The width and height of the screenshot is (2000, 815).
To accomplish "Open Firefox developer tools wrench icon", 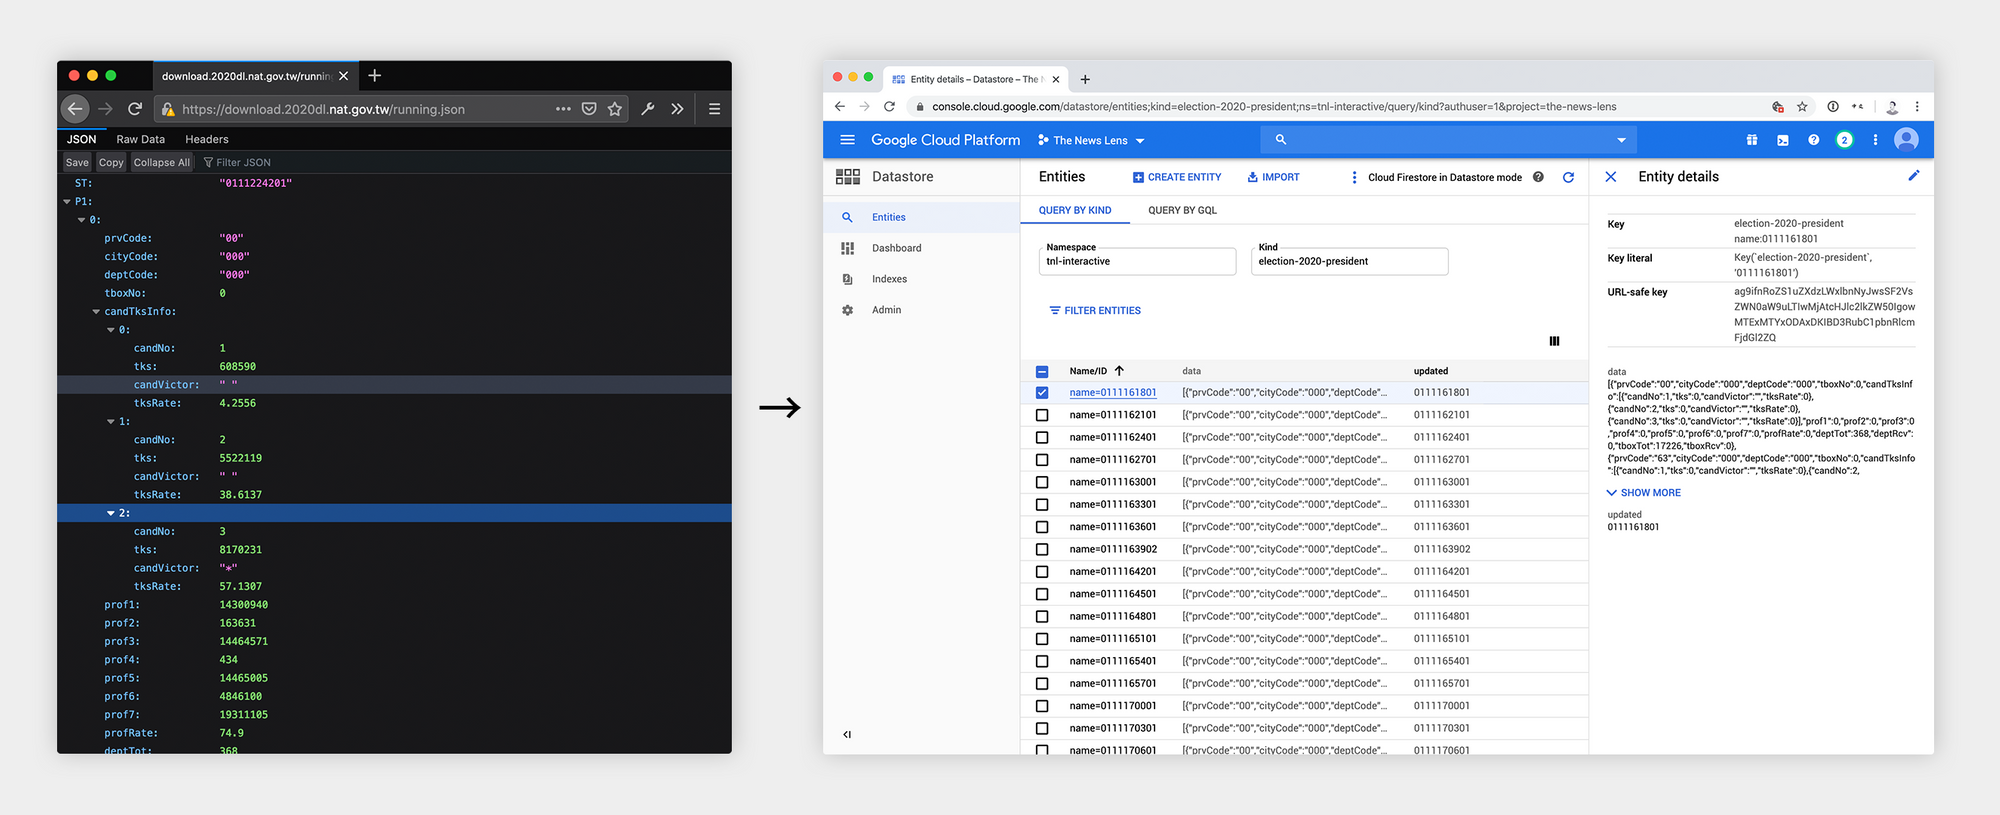I will 648,109.
